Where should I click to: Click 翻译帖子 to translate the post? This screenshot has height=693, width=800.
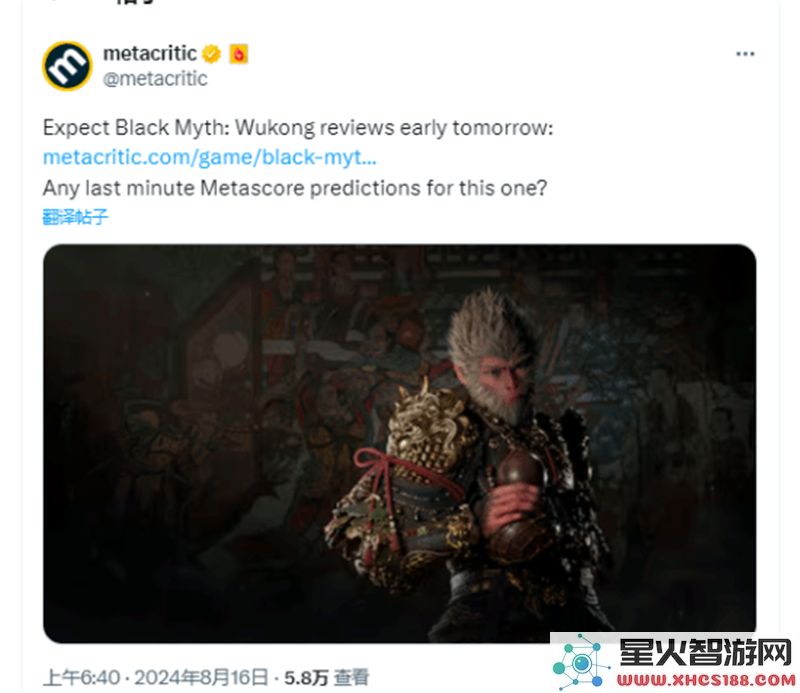pos(76,217)
